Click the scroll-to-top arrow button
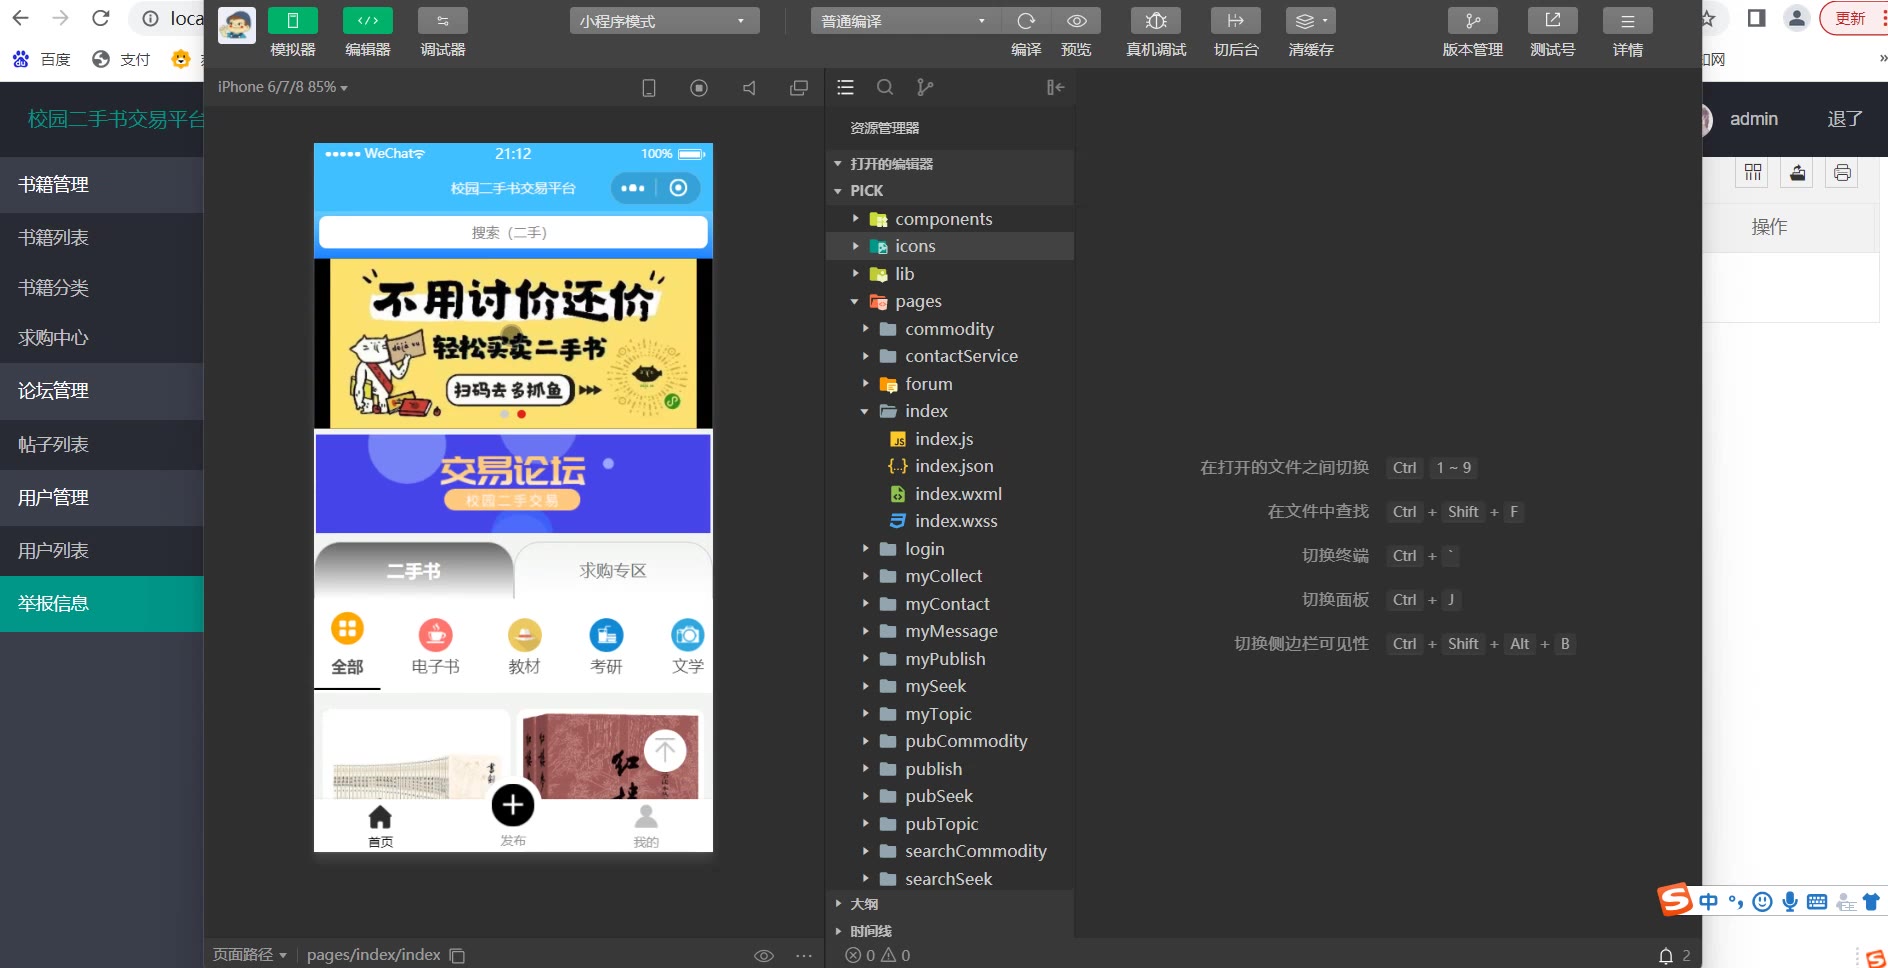1888x968 pixels. [x=665, y=751]
